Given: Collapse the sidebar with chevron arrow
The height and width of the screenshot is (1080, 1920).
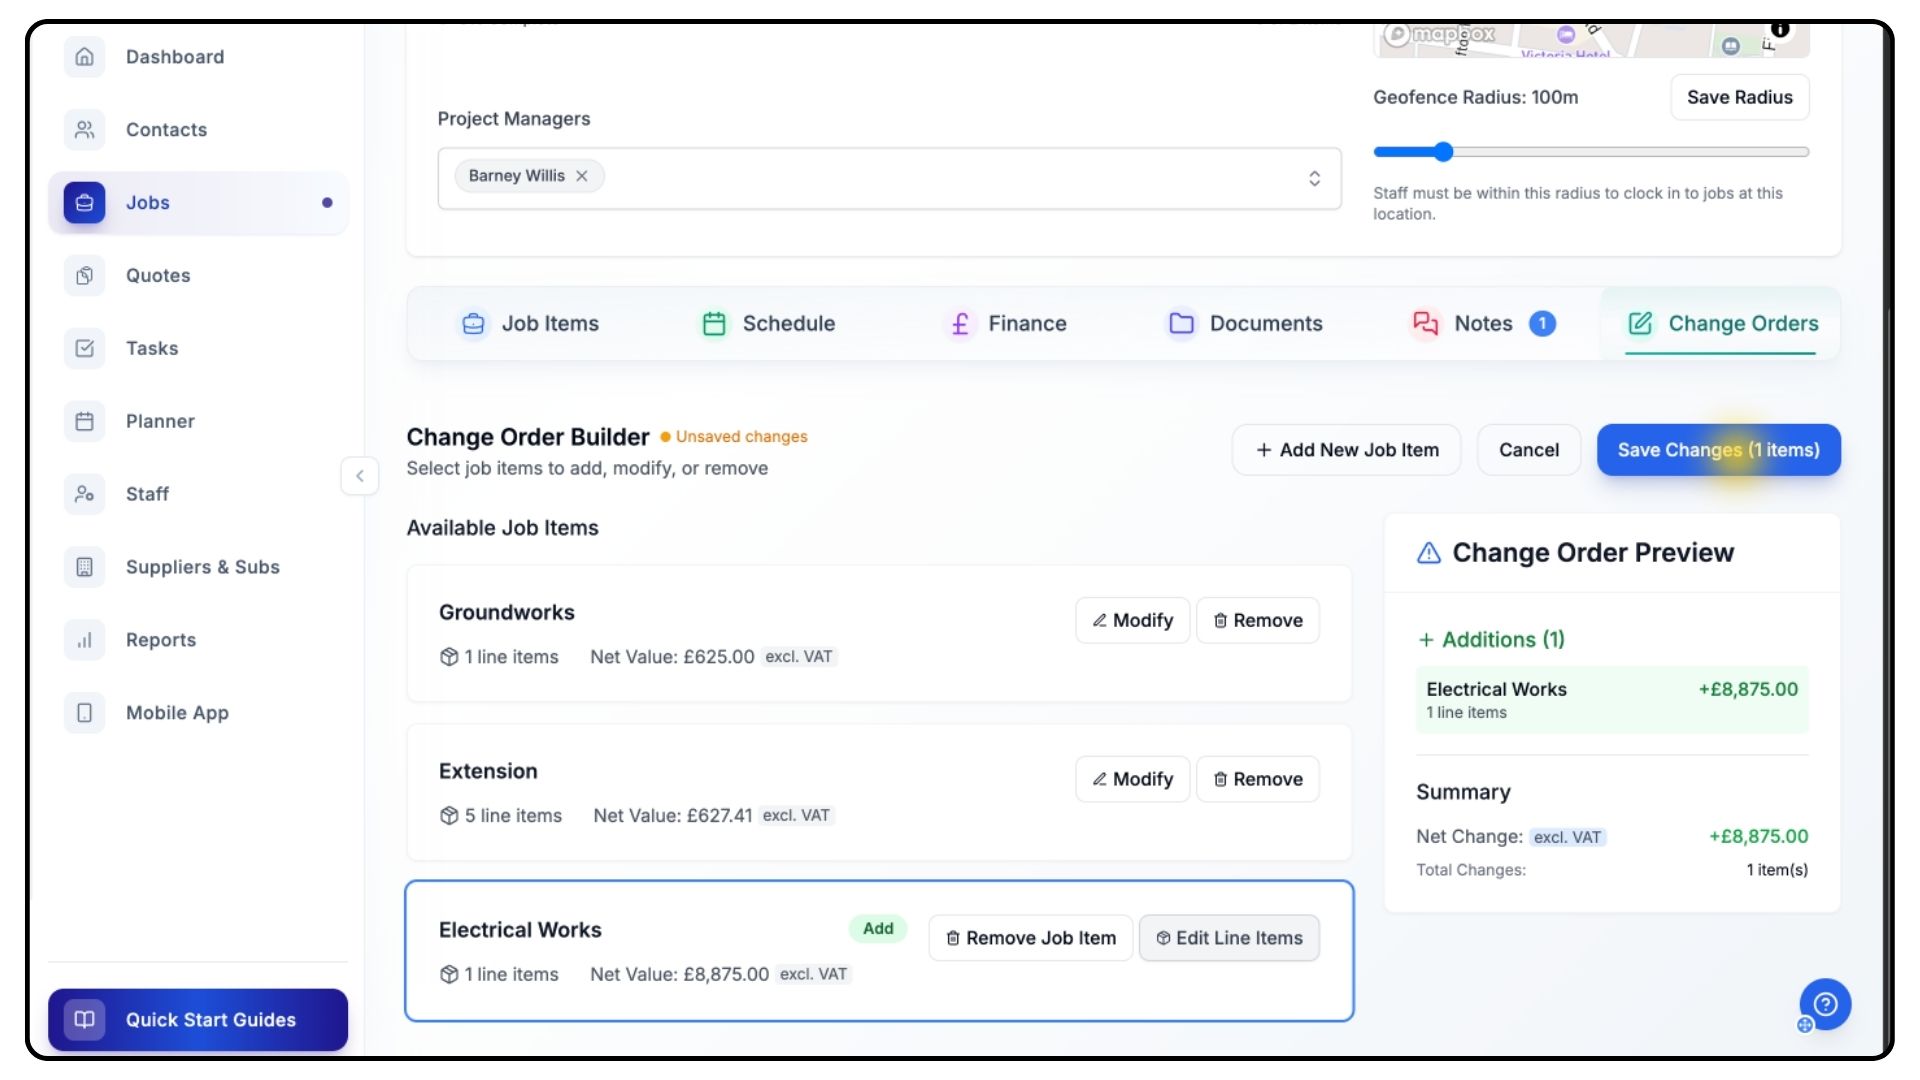Looking at the screenshot, I should point(360,476).
